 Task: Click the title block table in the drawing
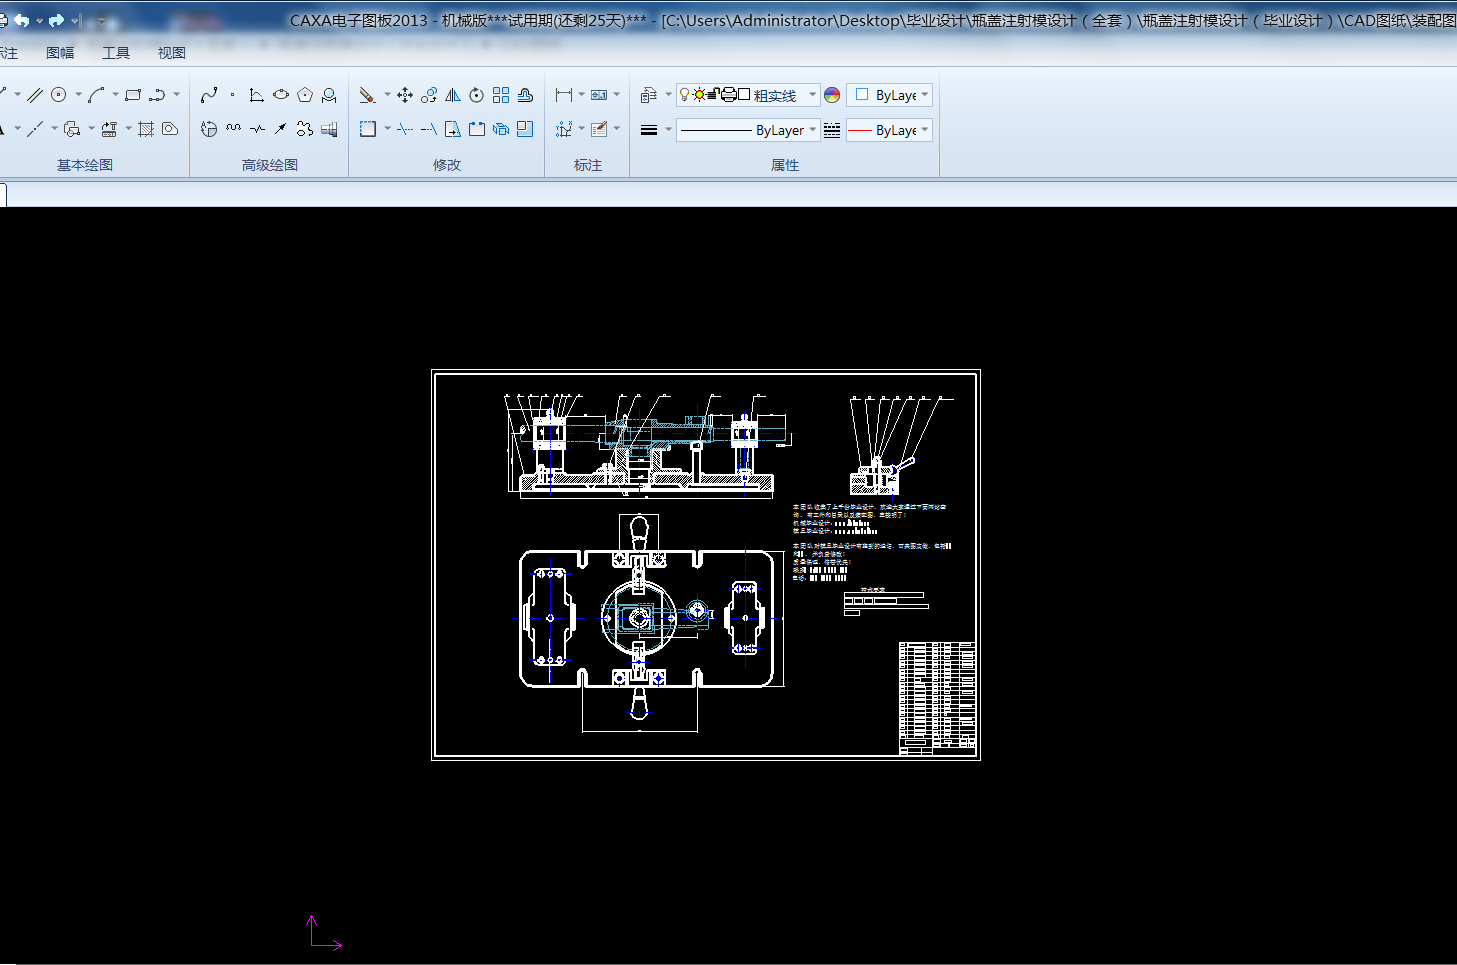[937, 696]
